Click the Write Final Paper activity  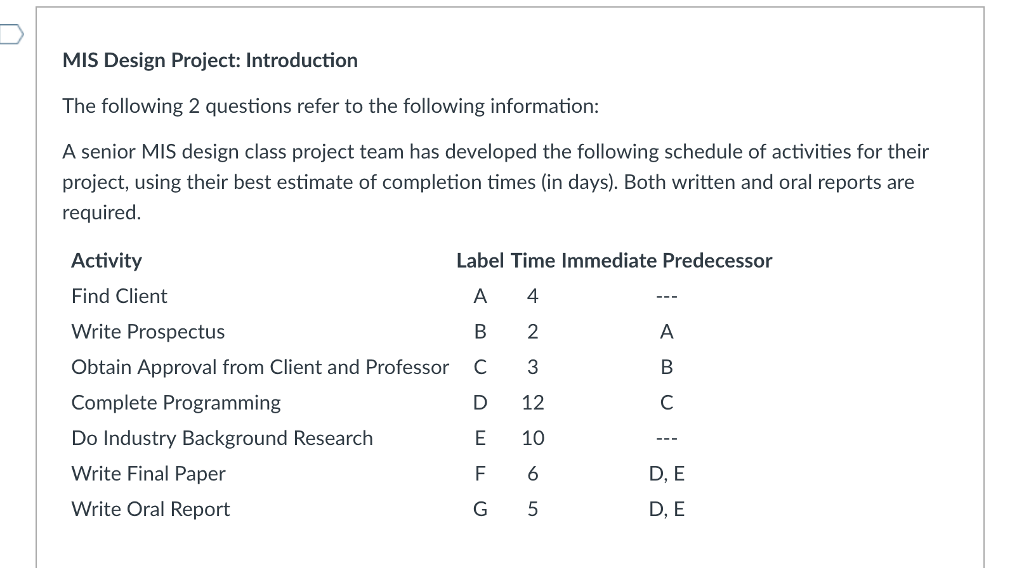point(148,474)
